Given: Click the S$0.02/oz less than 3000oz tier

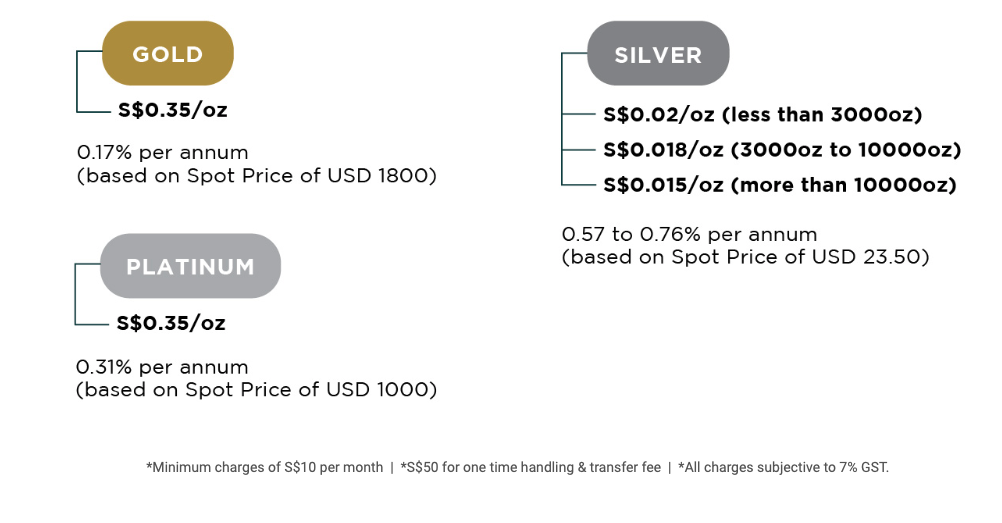Looking at the screenshot, I should (763, 114).
